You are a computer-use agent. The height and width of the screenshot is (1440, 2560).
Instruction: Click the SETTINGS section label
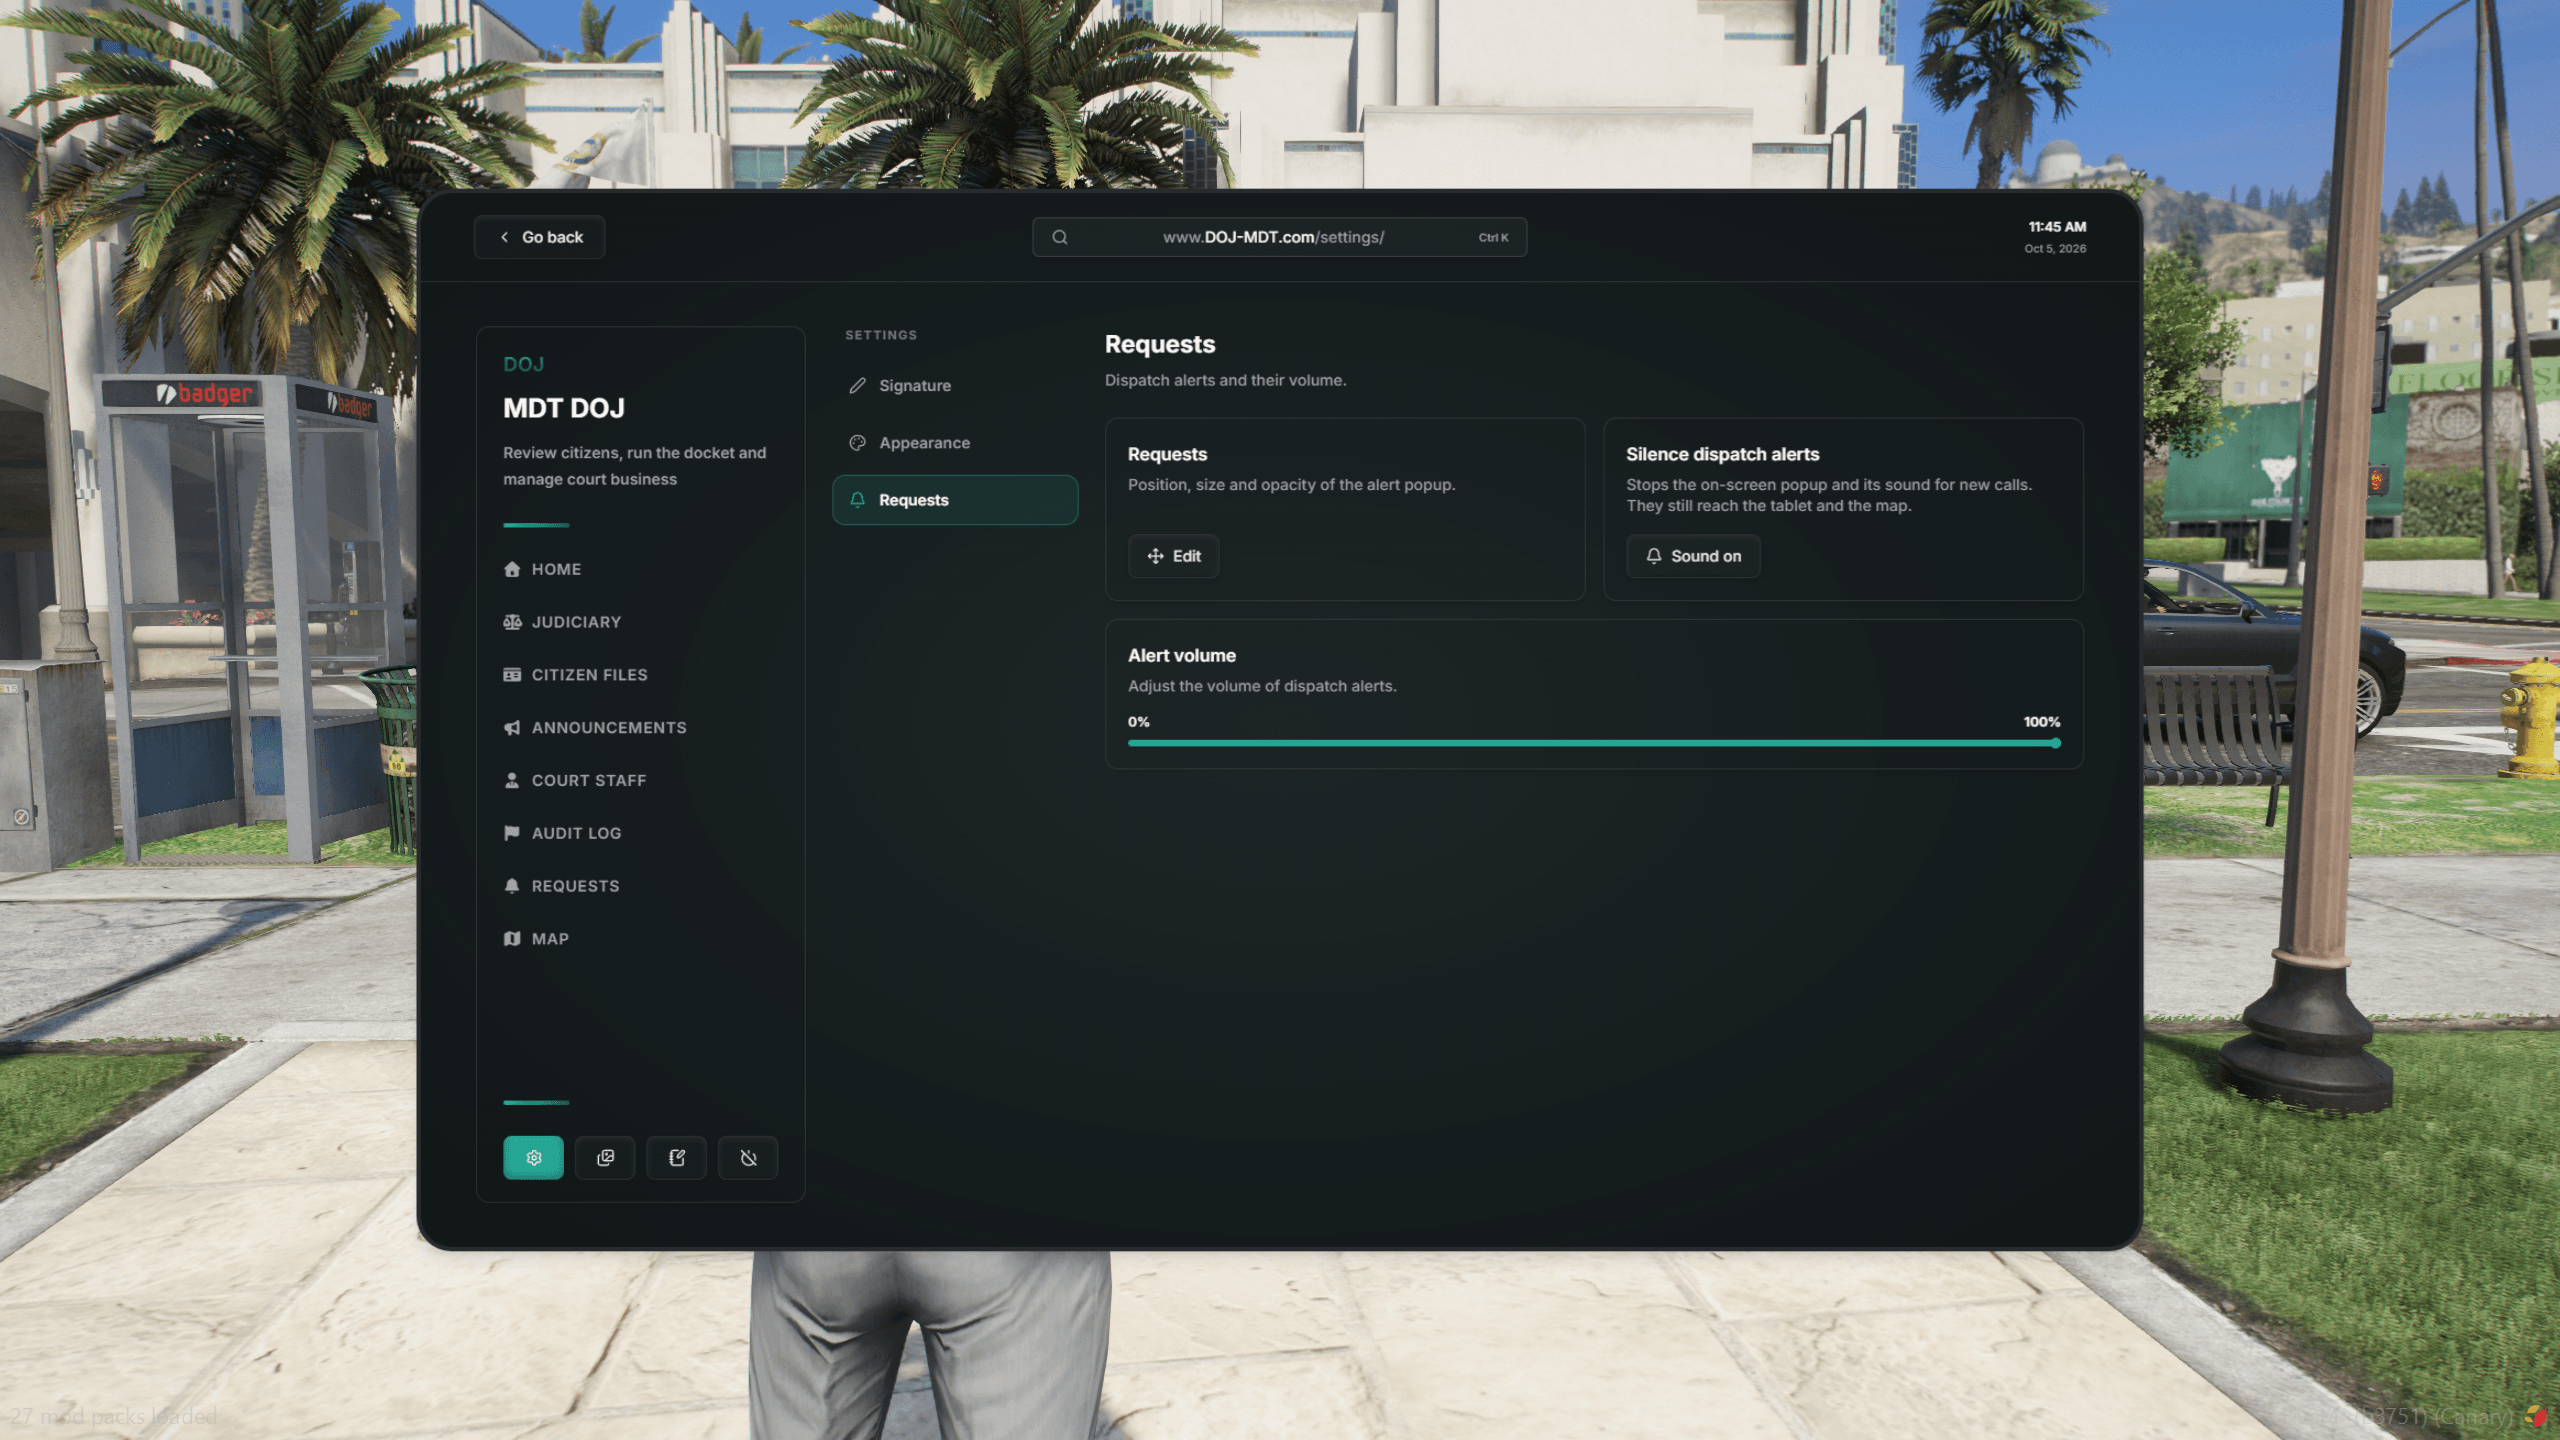point(881,335)
